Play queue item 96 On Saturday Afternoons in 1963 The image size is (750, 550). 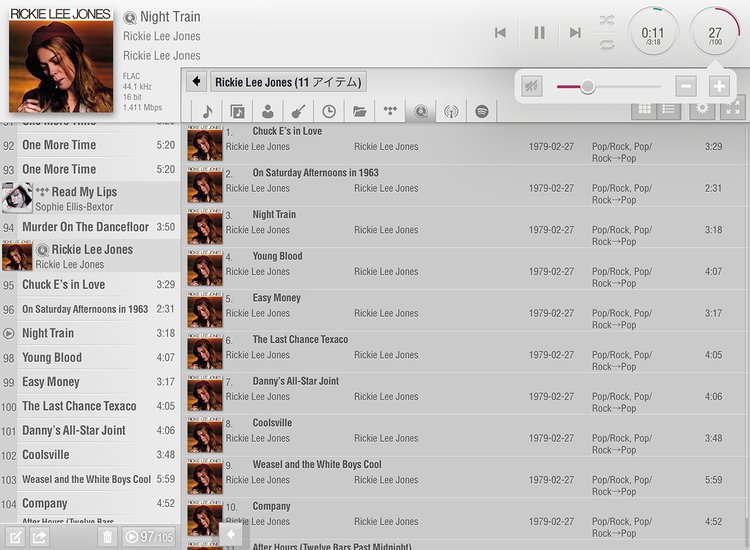pos(89,309)
